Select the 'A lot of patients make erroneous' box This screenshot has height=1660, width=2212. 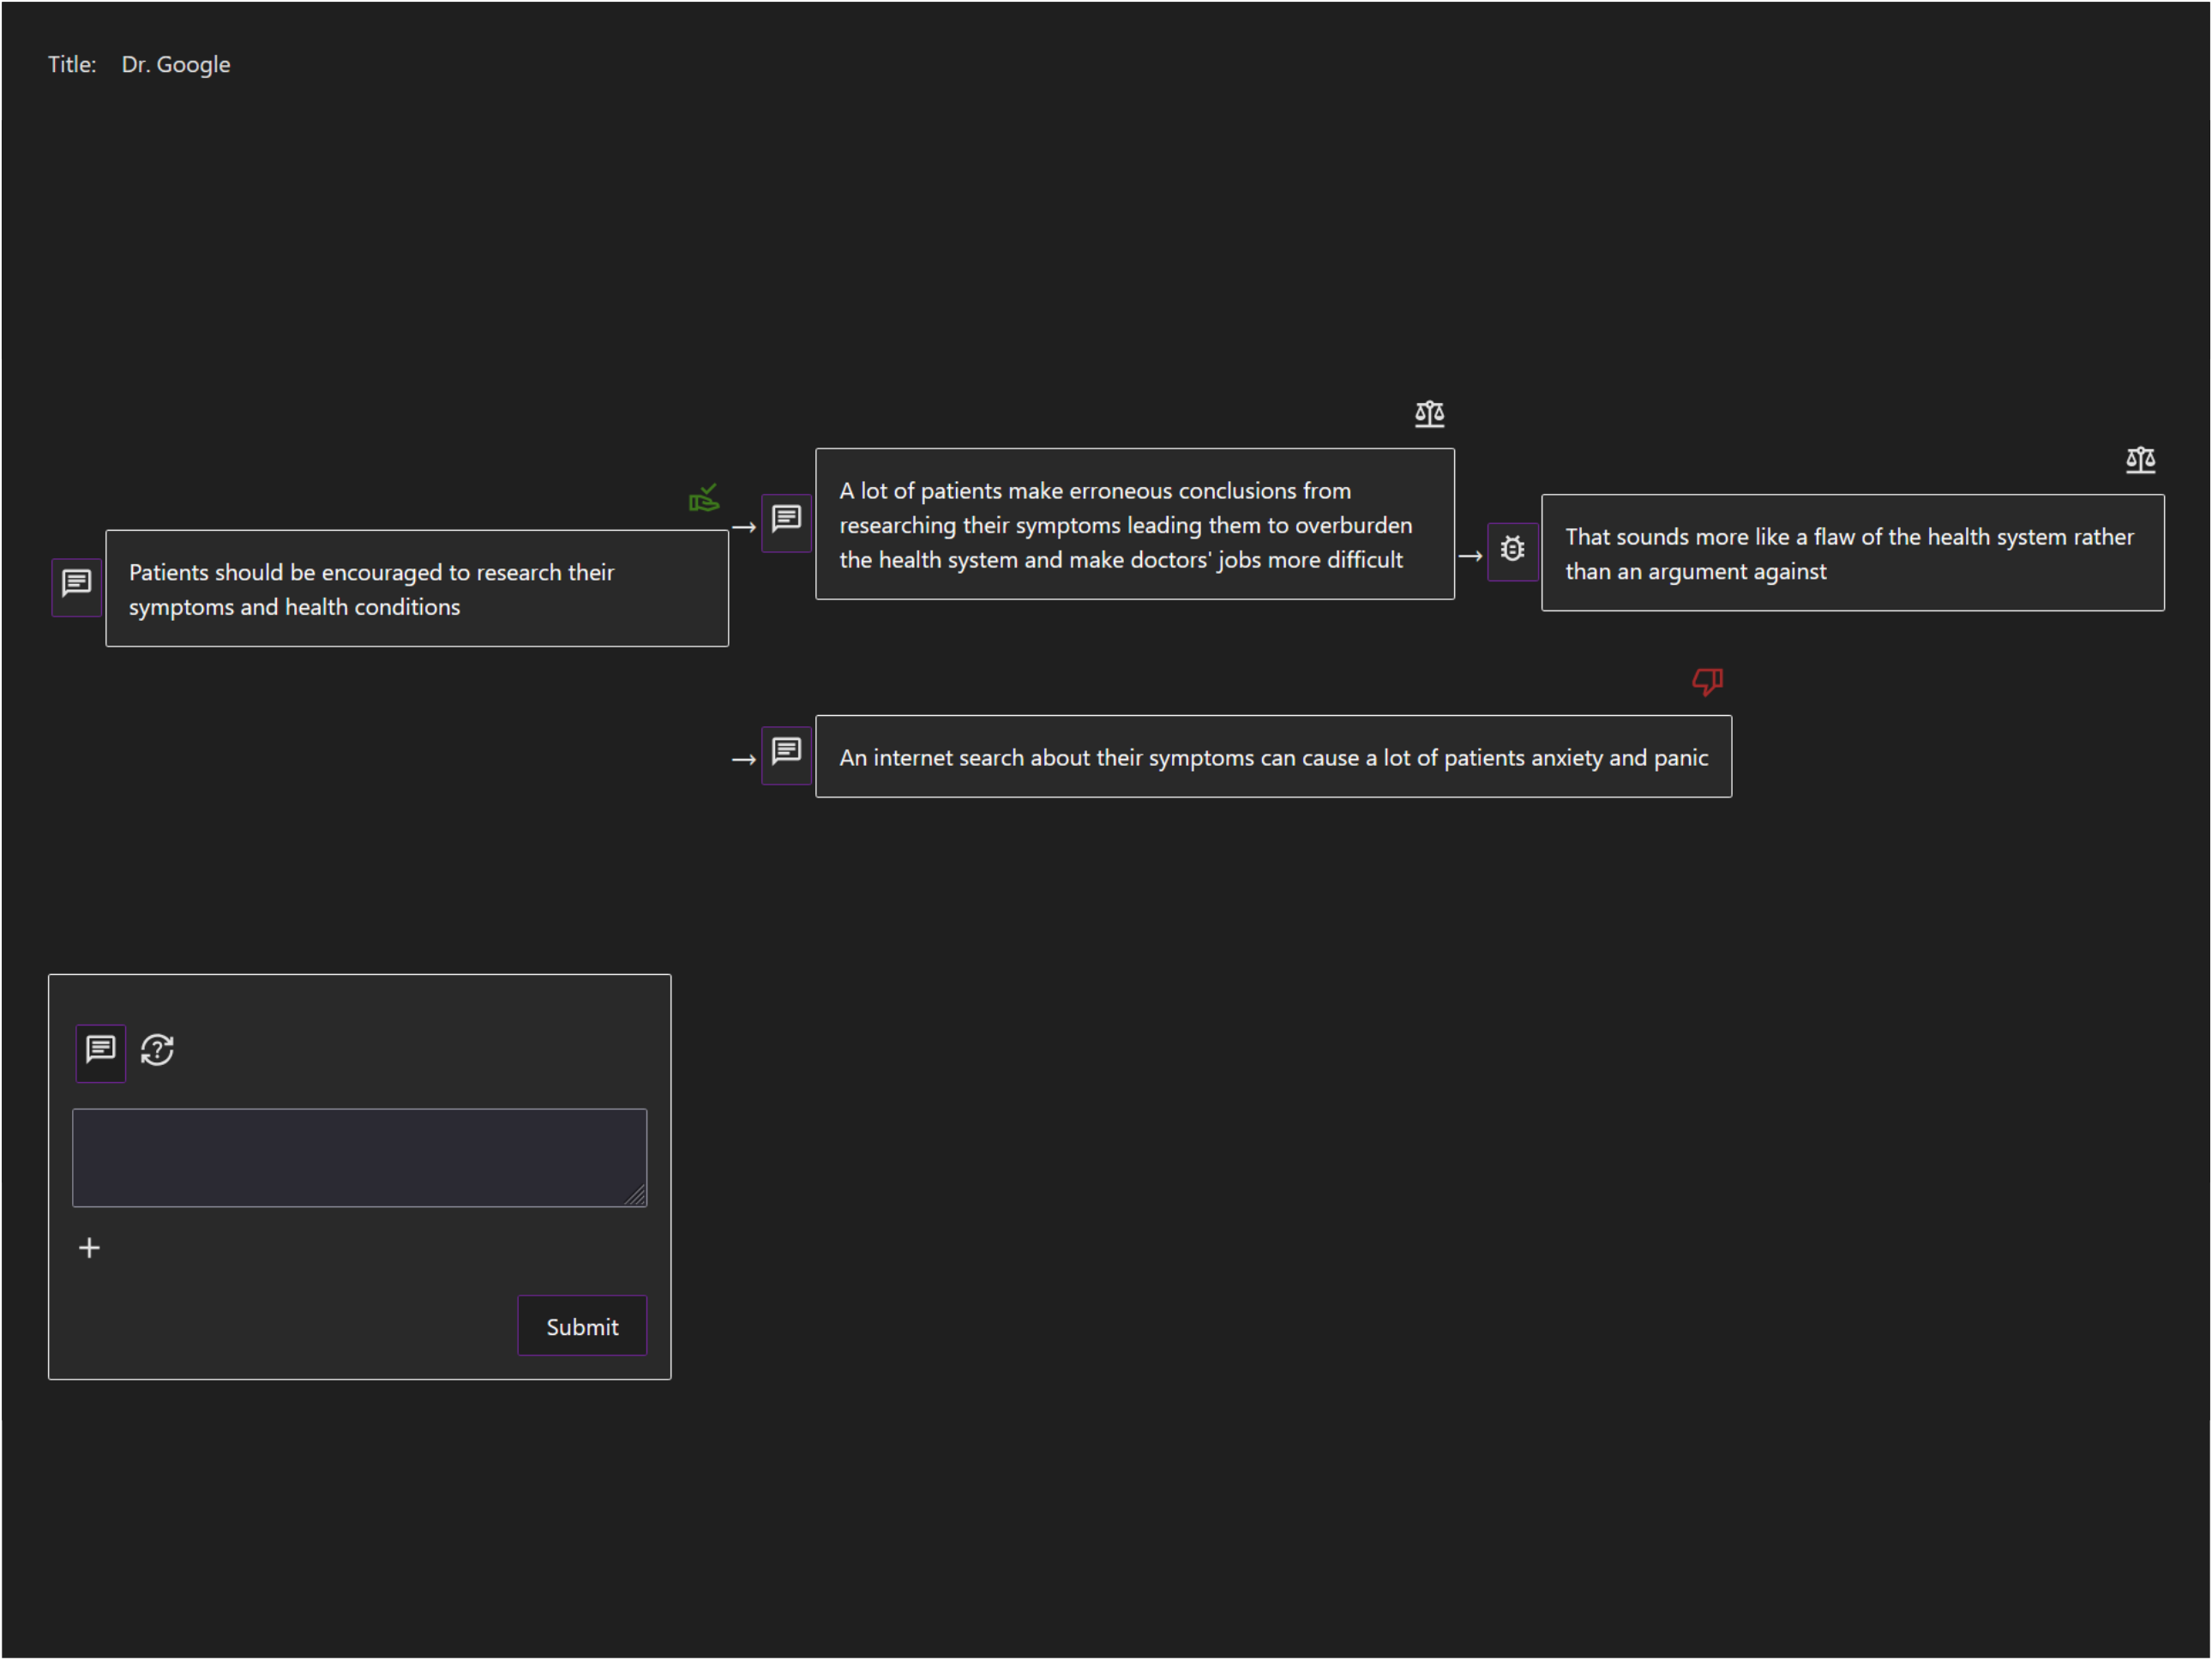[1134, 525]
